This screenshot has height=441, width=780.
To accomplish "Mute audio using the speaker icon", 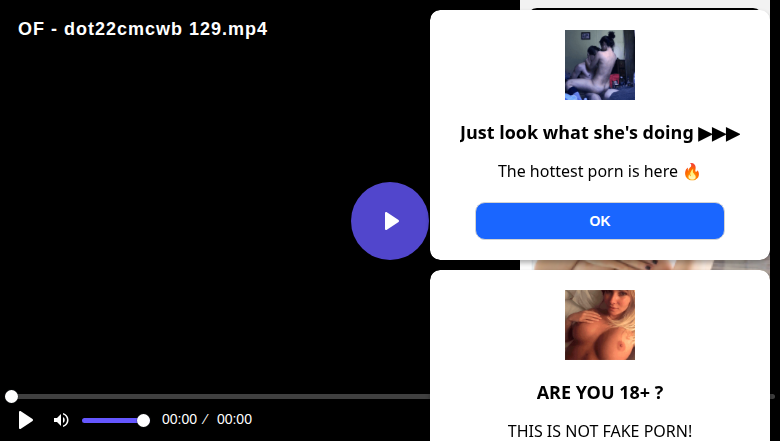I will pos(61,420).
